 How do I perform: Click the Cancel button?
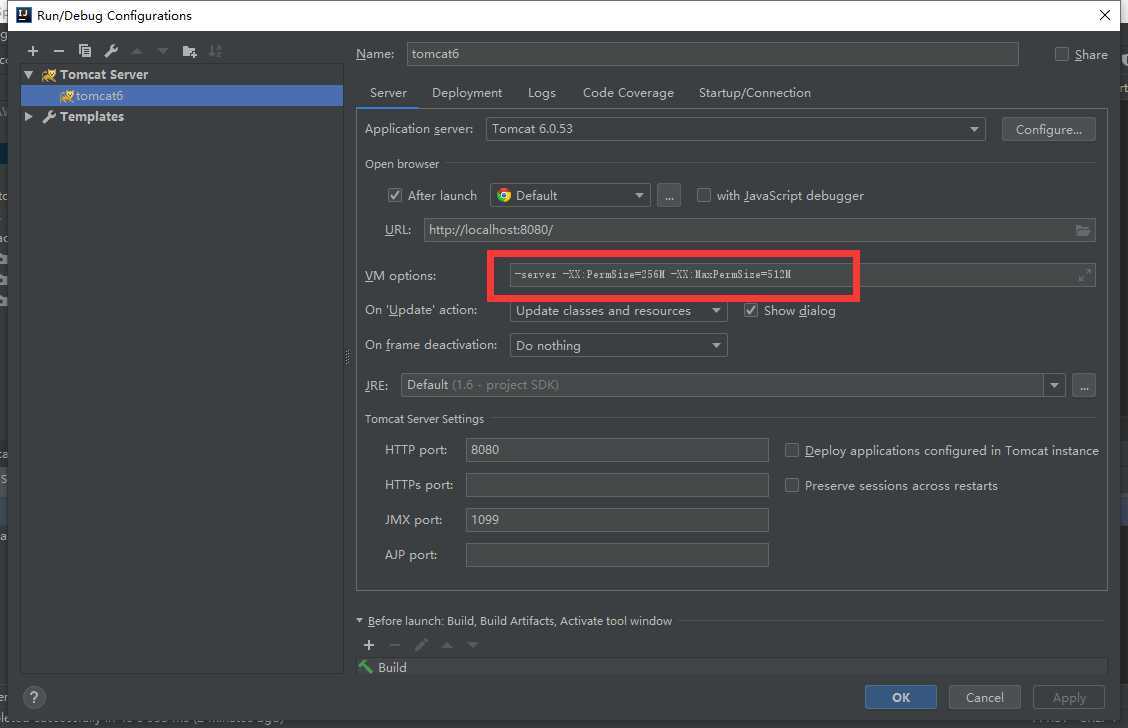point(985,697)
